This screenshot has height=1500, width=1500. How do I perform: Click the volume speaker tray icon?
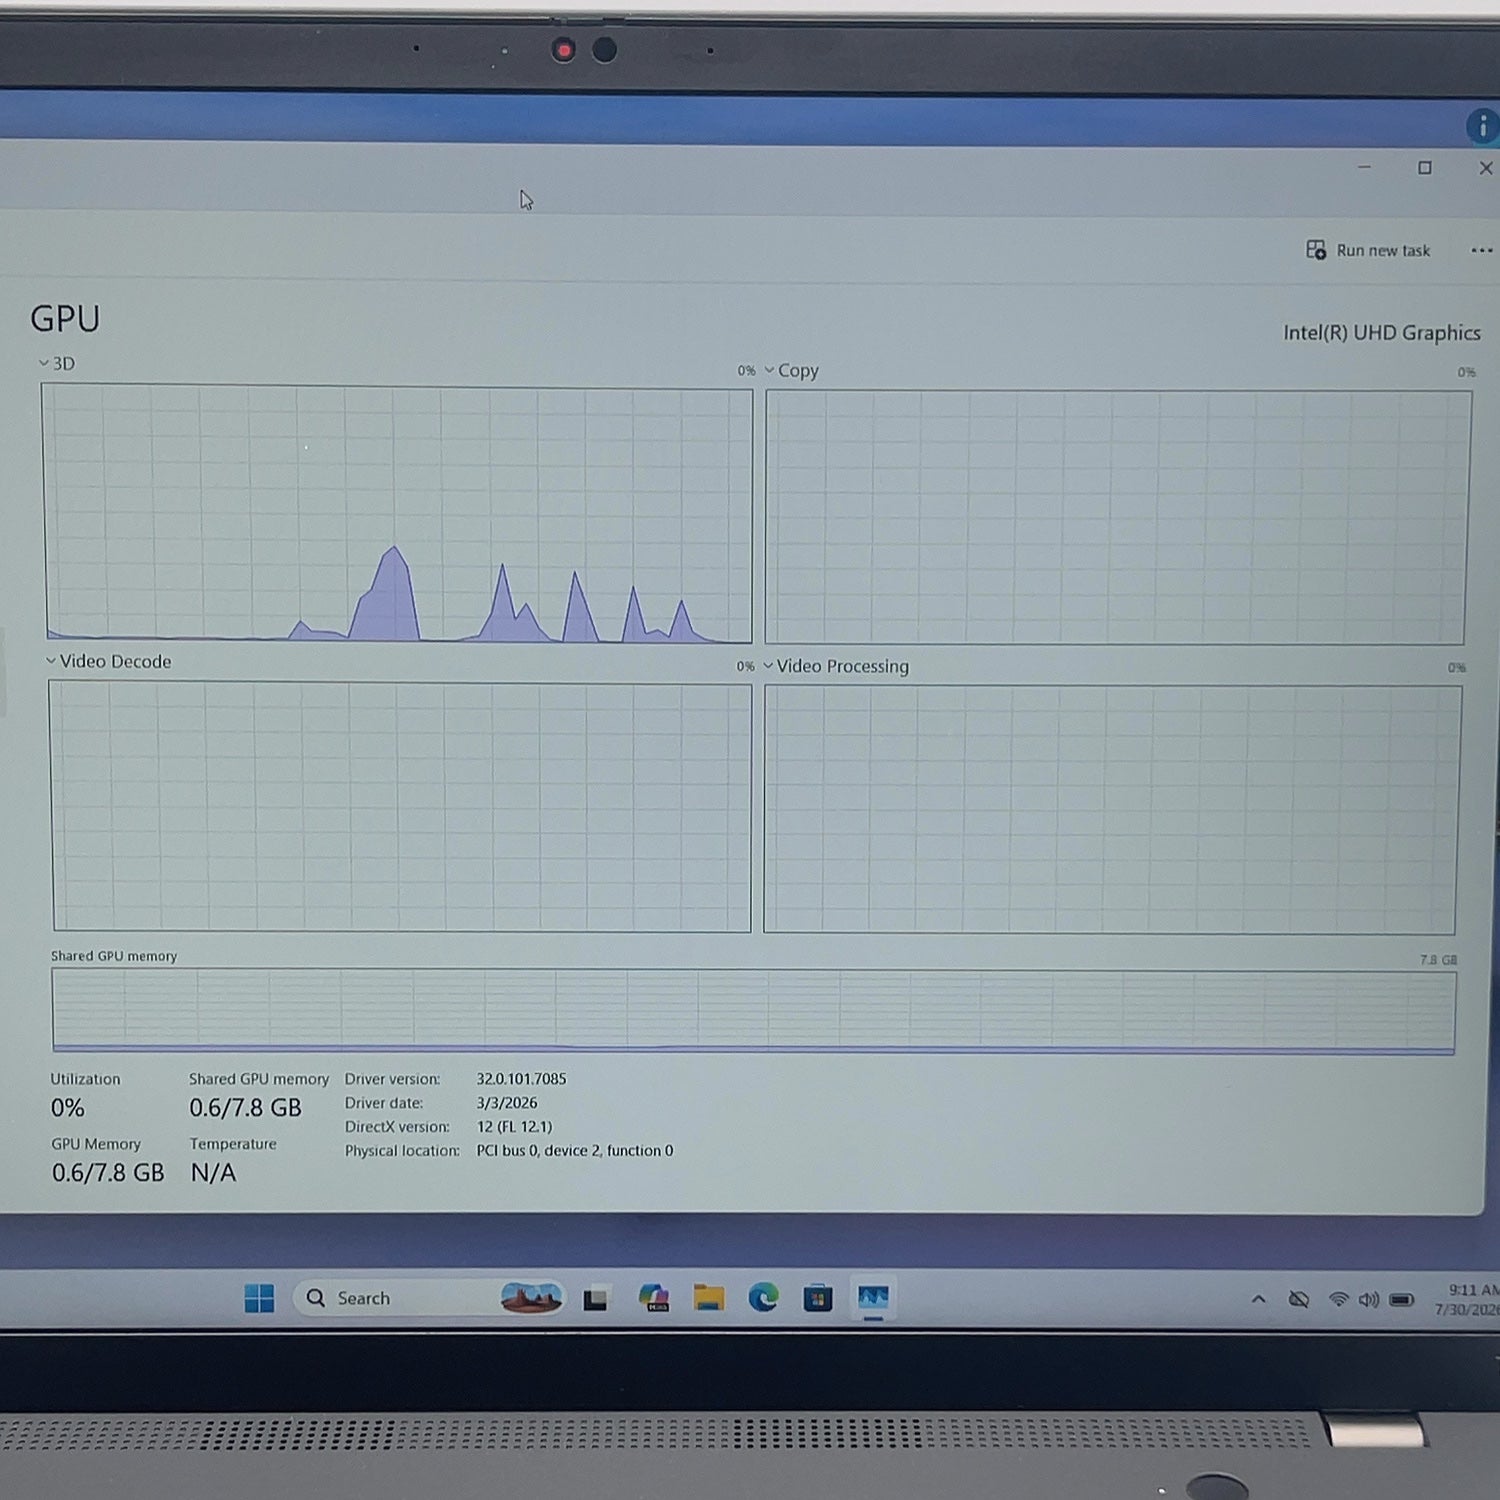tap(1368, 1299)
